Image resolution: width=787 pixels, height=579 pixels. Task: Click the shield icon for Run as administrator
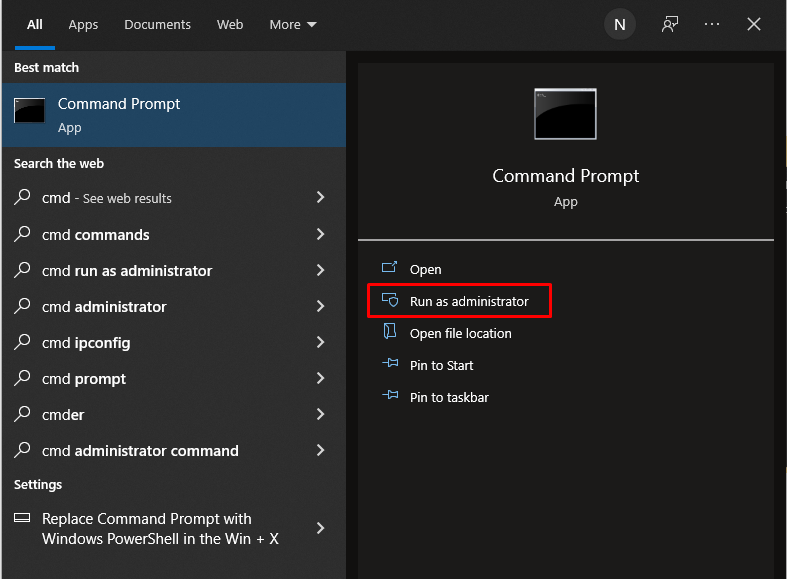[390, 301]
